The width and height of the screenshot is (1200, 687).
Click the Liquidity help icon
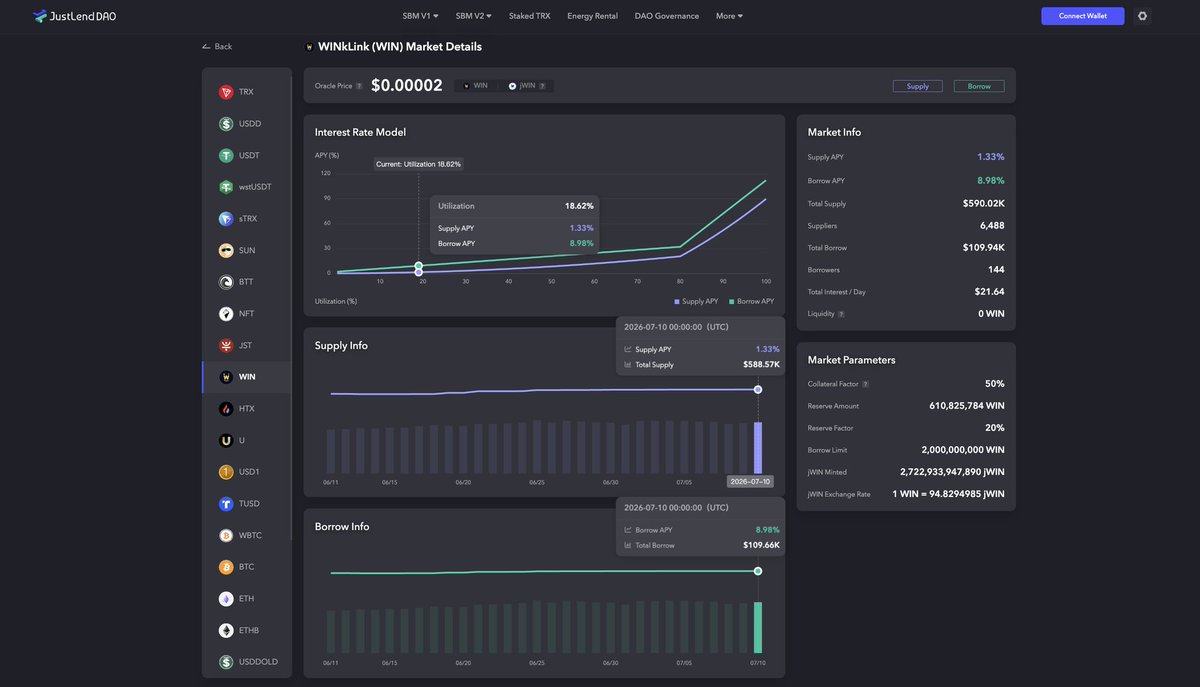point(841,314)
